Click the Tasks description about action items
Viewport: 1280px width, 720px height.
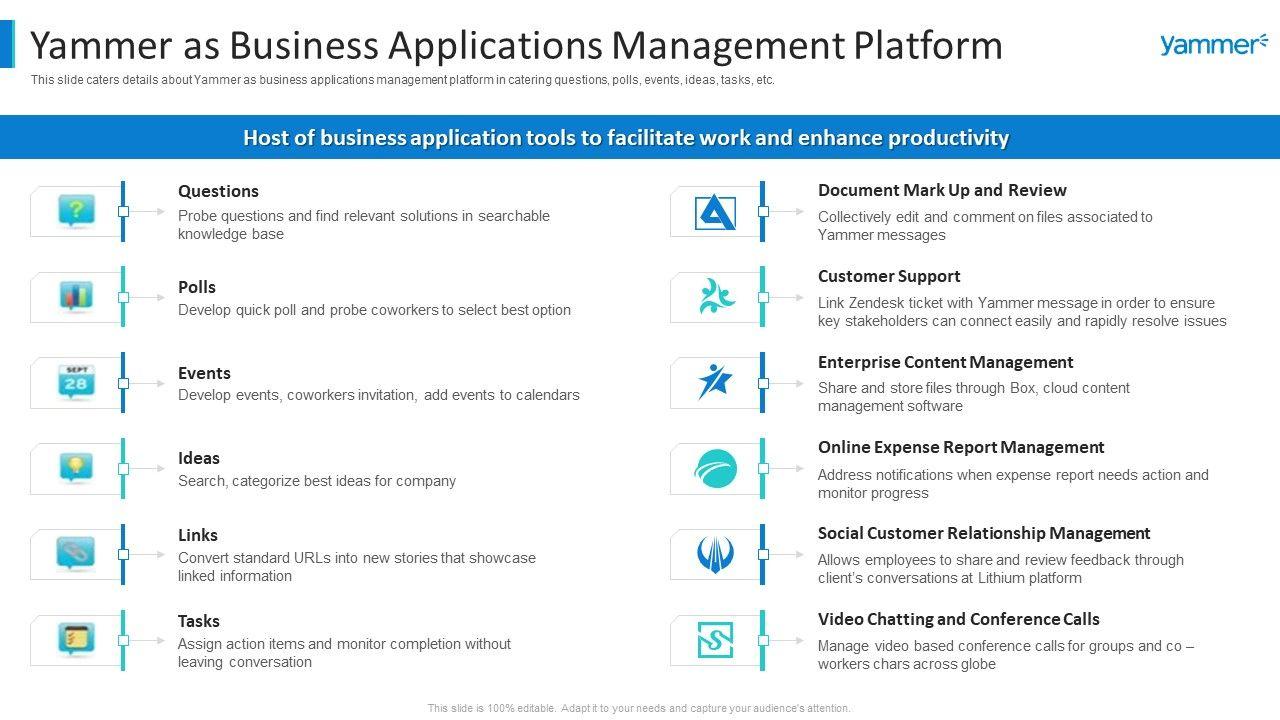pos(345,653)
